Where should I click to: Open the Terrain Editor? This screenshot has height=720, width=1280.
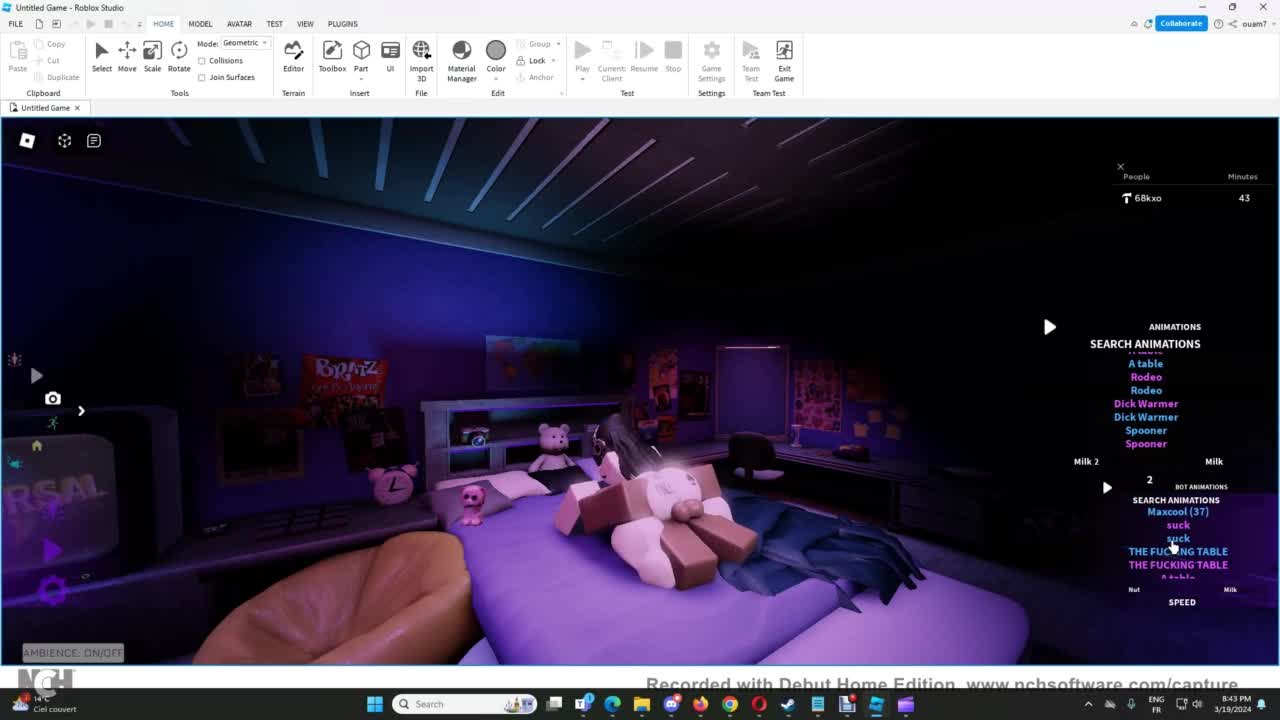click(293, 56)
